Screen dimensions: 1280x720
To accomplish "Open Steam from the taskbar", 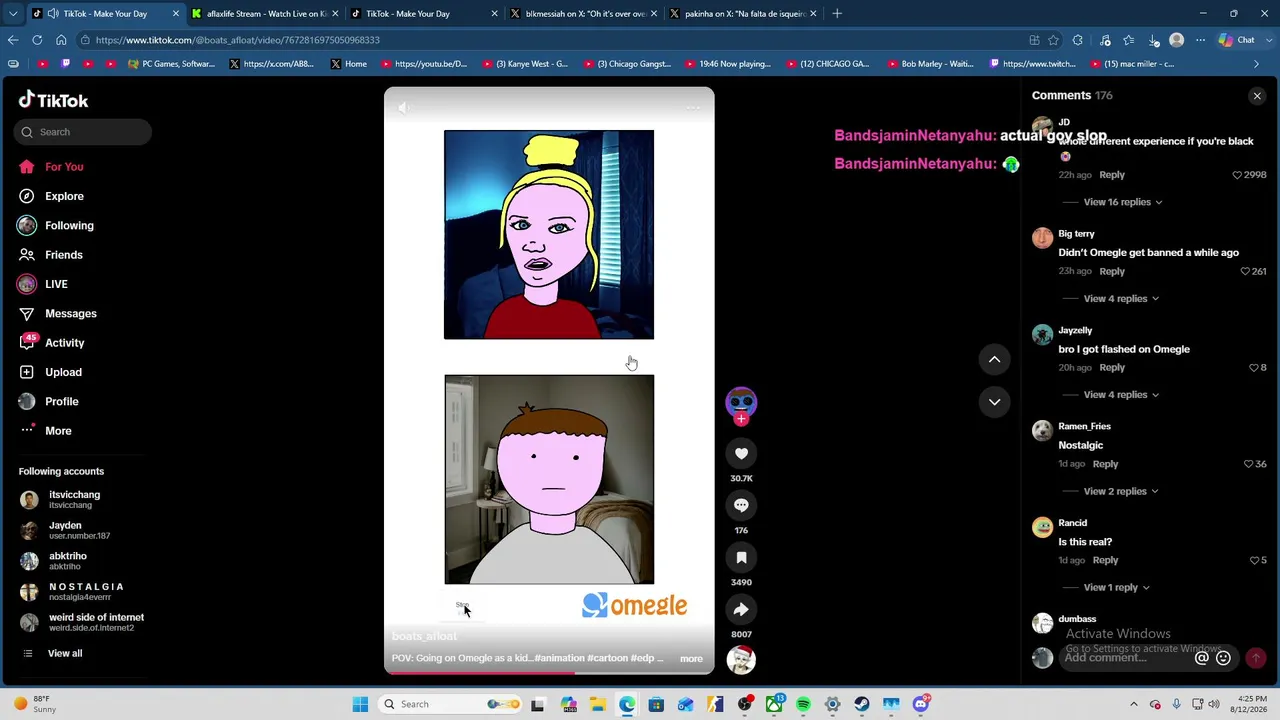I will click(x=861, y=704).
